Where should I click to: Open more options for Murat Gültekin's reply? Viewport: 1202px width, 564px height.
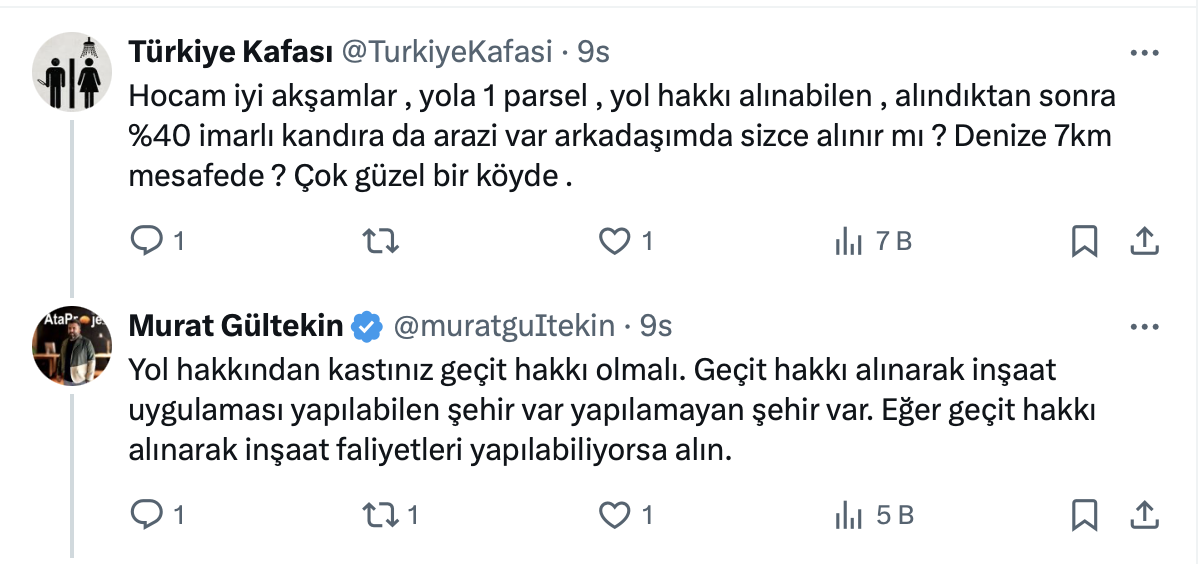point(1144,326)
